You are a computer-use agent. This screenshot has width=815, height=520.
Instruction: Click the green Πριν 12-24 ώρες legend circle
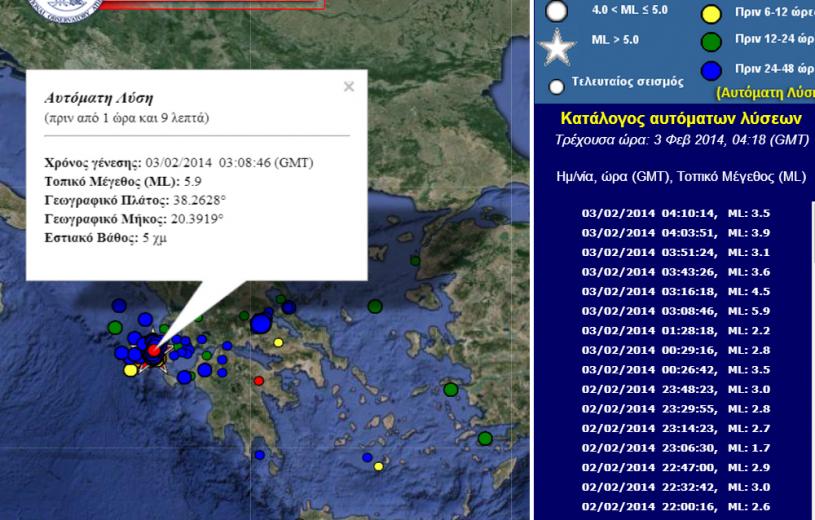(711, 42)
